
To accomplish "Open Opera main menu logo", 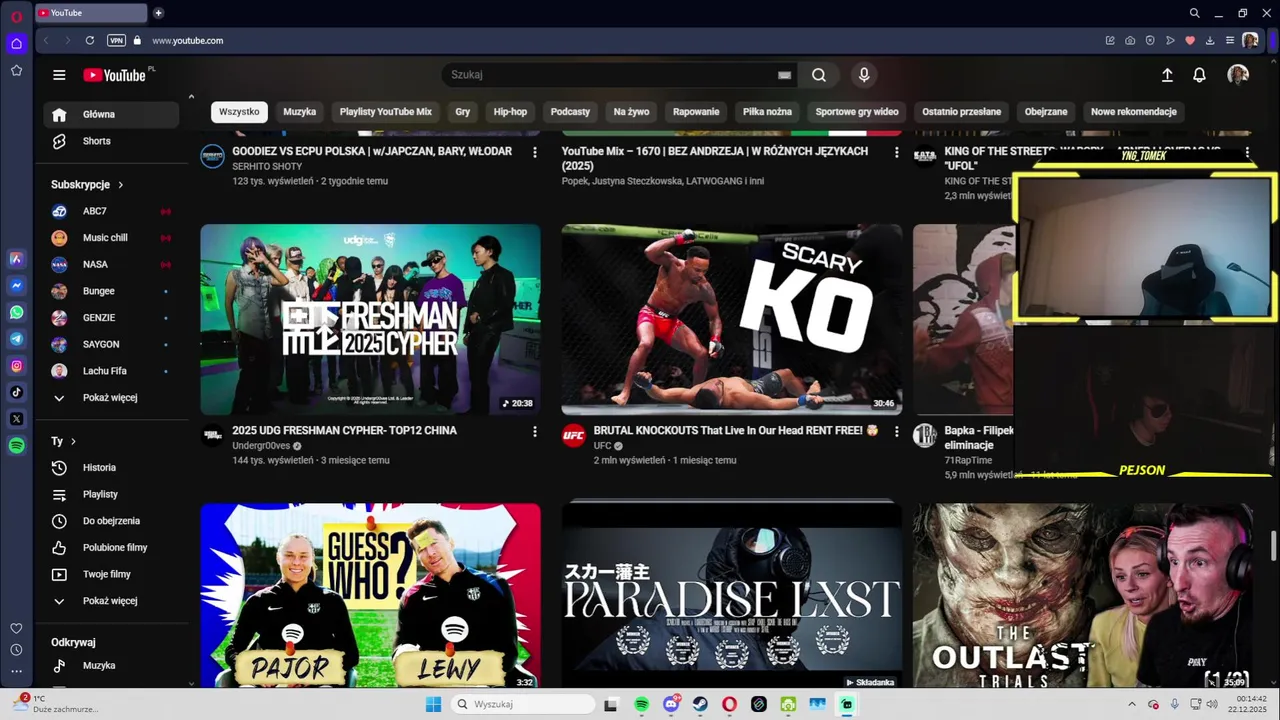I will pyautogui.click(x=16, y=16).
